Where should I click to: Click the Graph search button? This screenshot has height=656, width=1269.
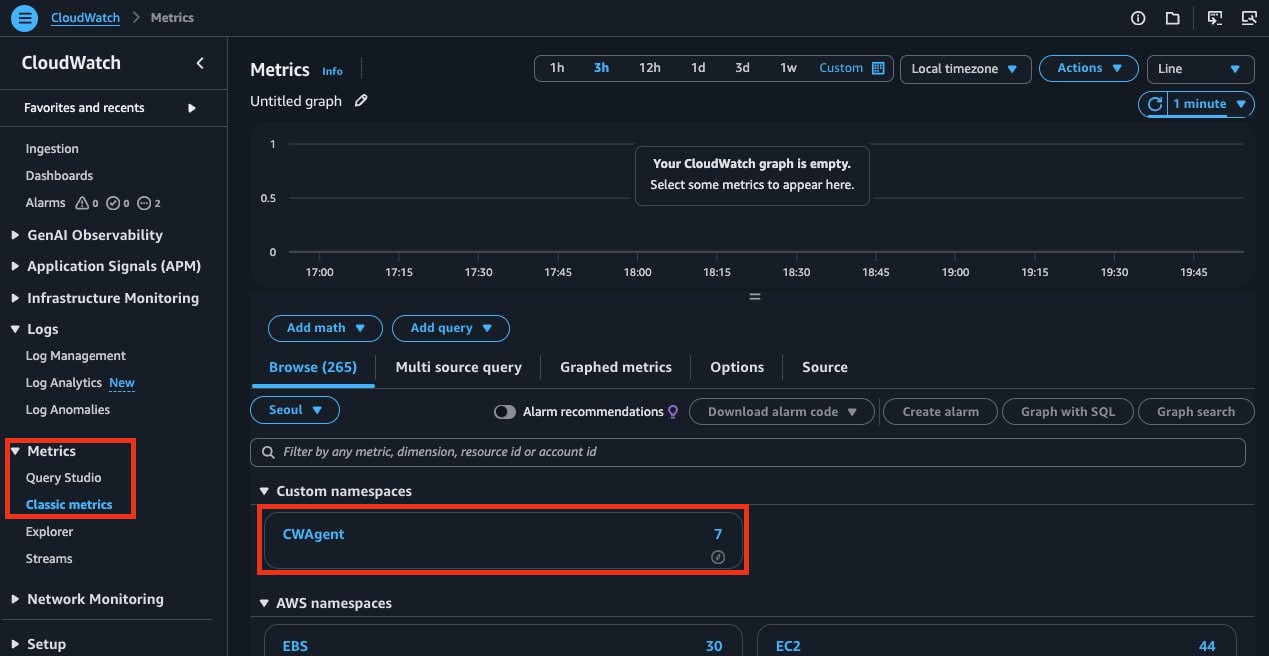[1196, 412]
